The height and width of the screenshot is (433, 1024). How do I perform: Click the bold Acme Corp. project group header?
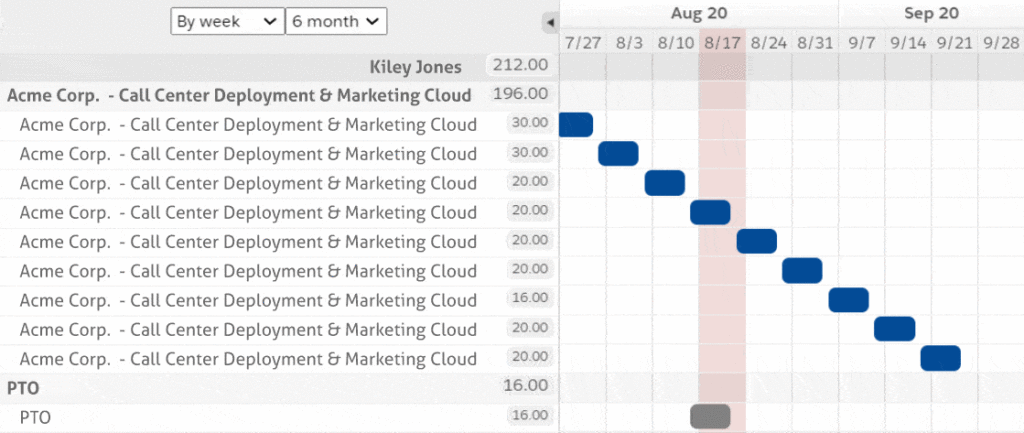[239, 95]
